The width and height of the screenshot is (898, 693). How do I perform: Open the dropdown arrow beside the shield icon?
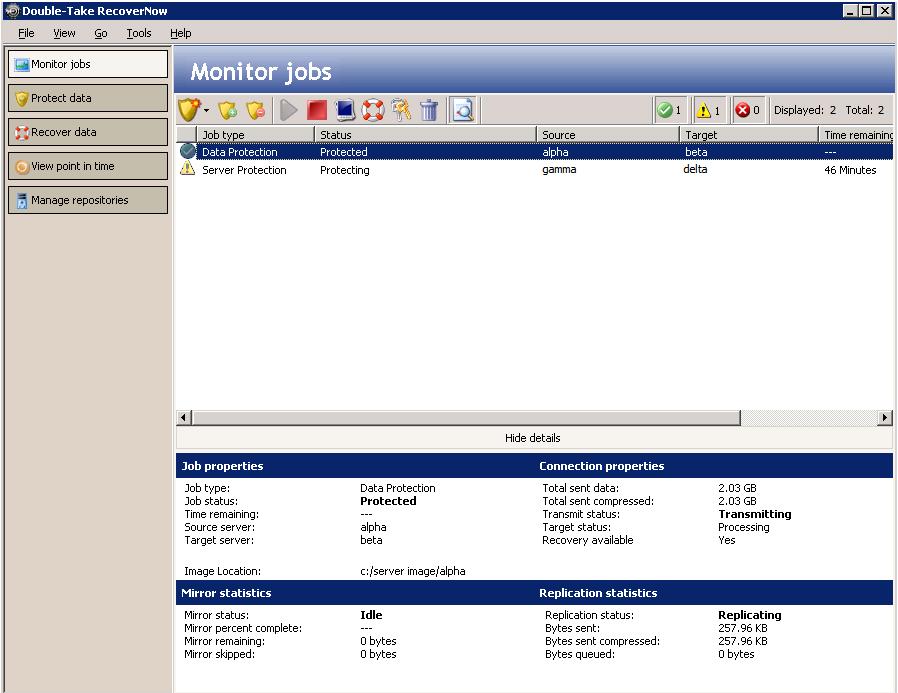(206, 110)
